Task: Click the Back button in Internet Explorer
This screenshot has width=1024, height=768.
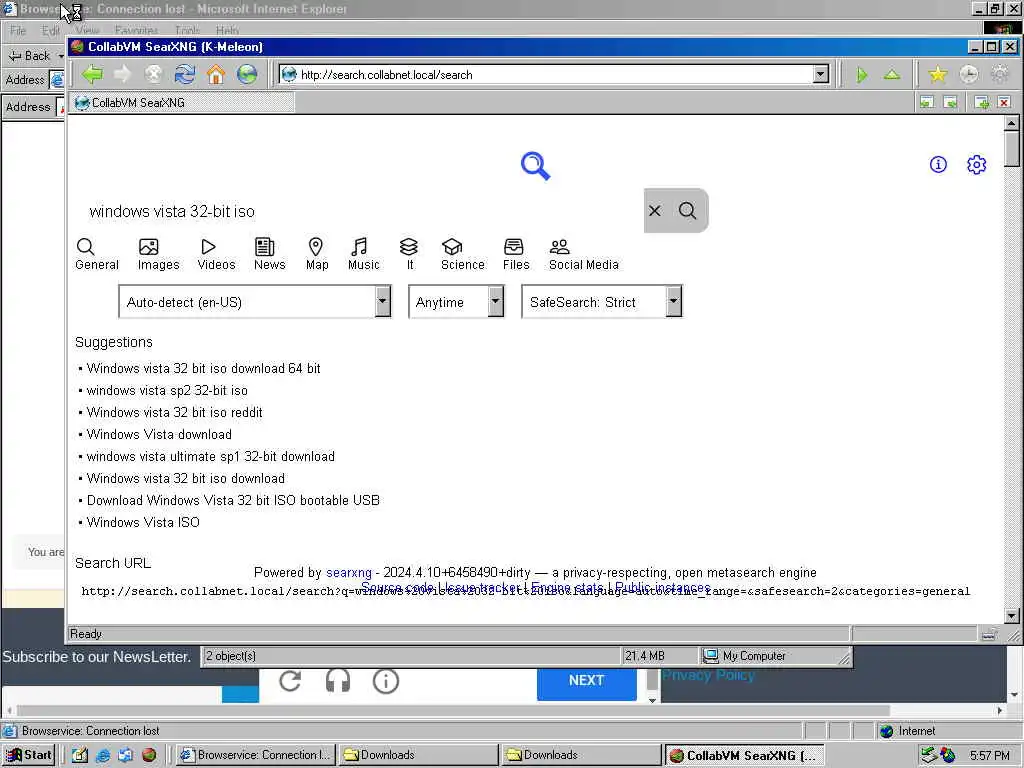Action: pos(30,56)
